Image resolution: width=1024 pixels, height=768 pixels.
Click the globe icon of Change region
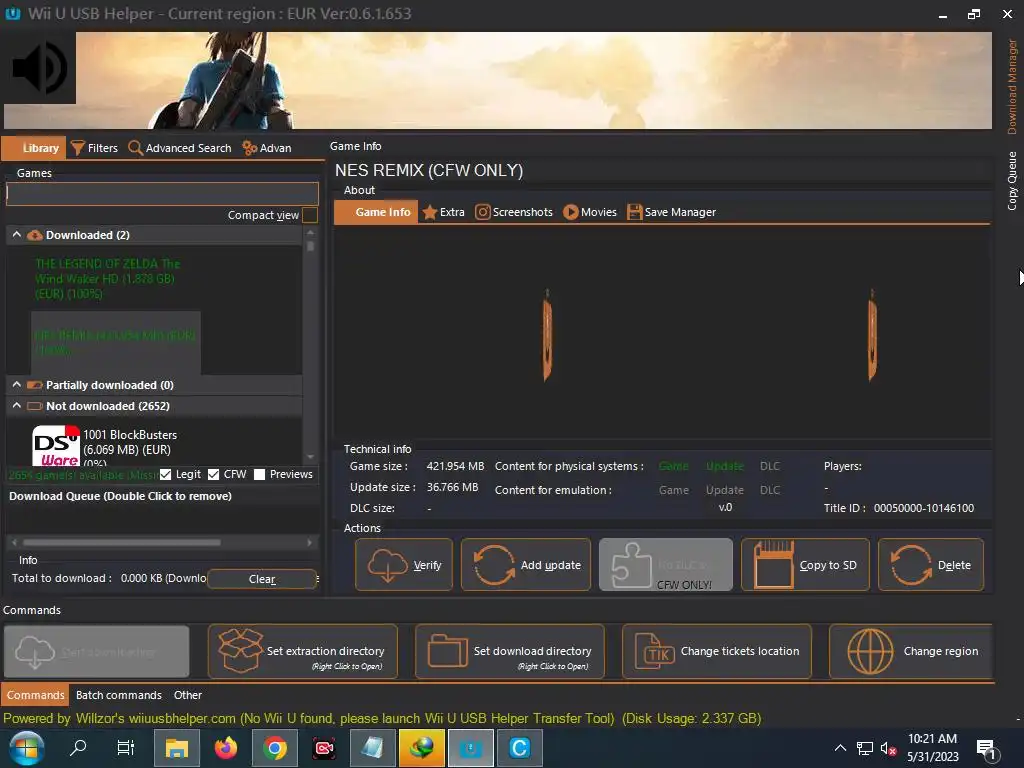click(x=870, y=652)
